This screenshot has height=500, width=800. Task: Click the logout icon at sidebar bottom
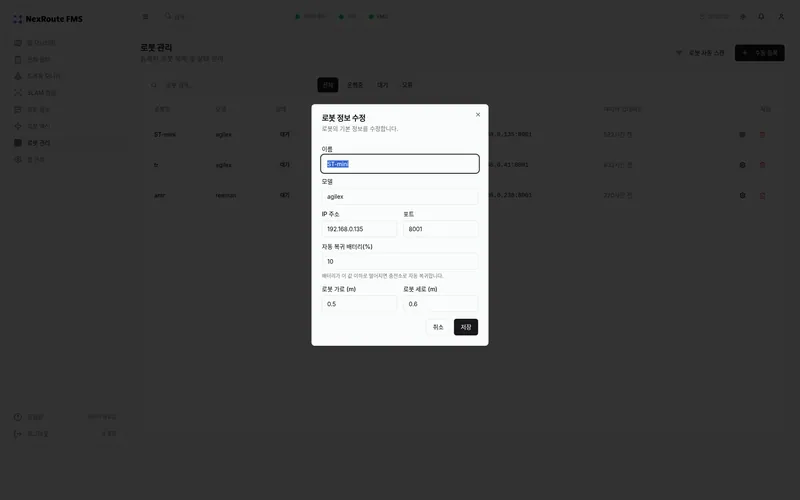pos(18,434)
